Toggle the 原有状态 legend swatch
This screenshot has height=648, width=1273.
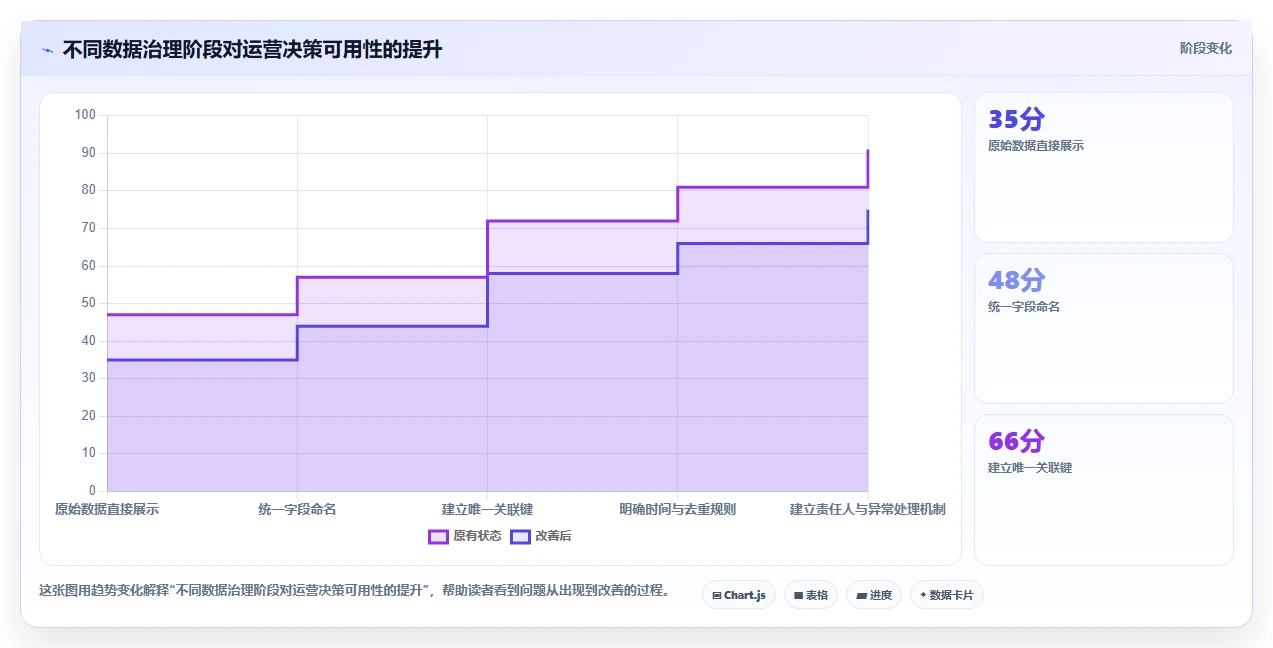(x=438, y=536)
